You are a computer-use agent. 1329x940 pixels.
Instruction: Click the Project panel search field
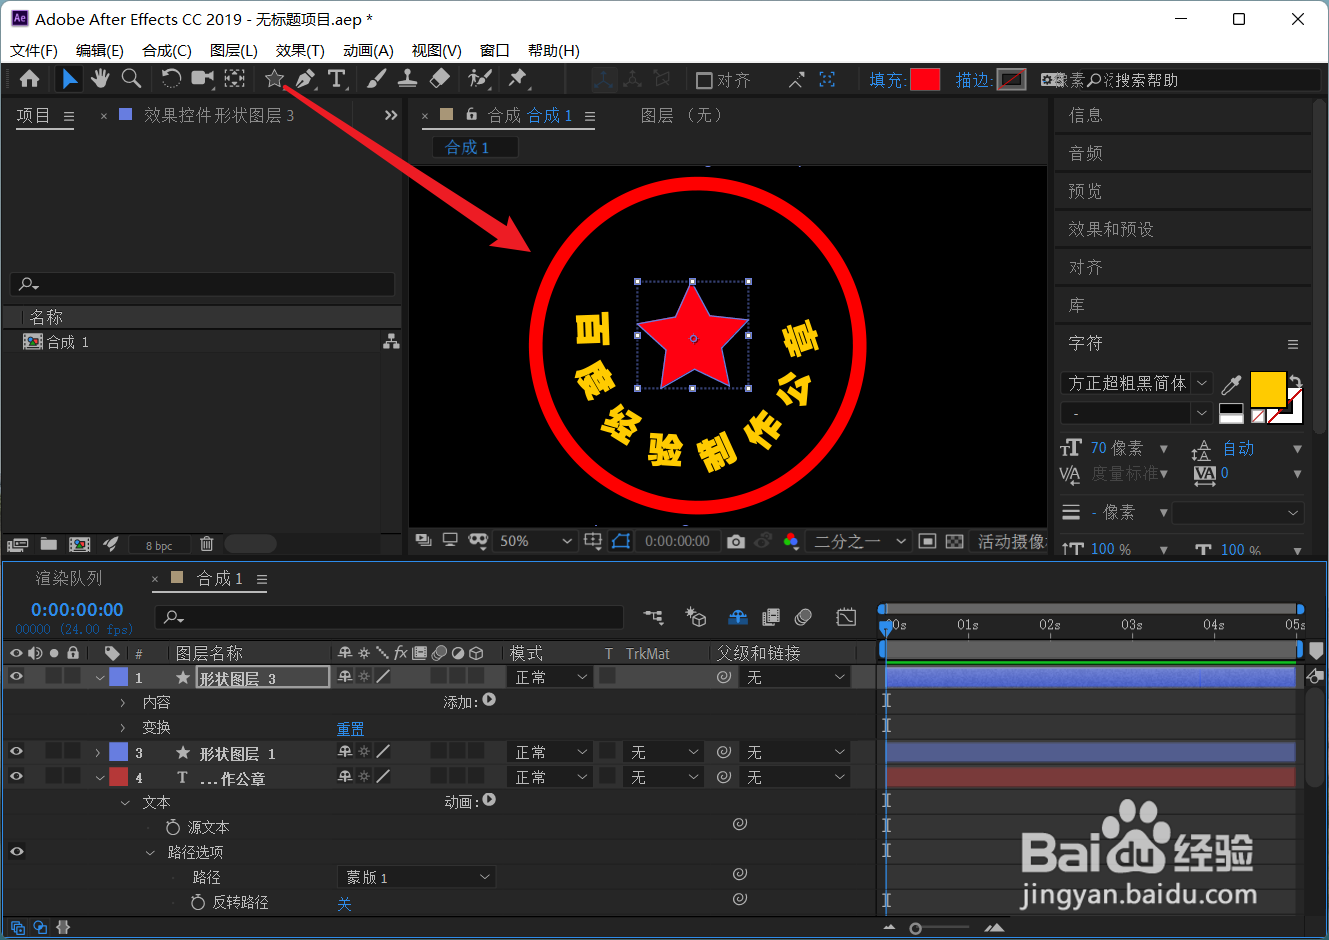tap(202, 284)
